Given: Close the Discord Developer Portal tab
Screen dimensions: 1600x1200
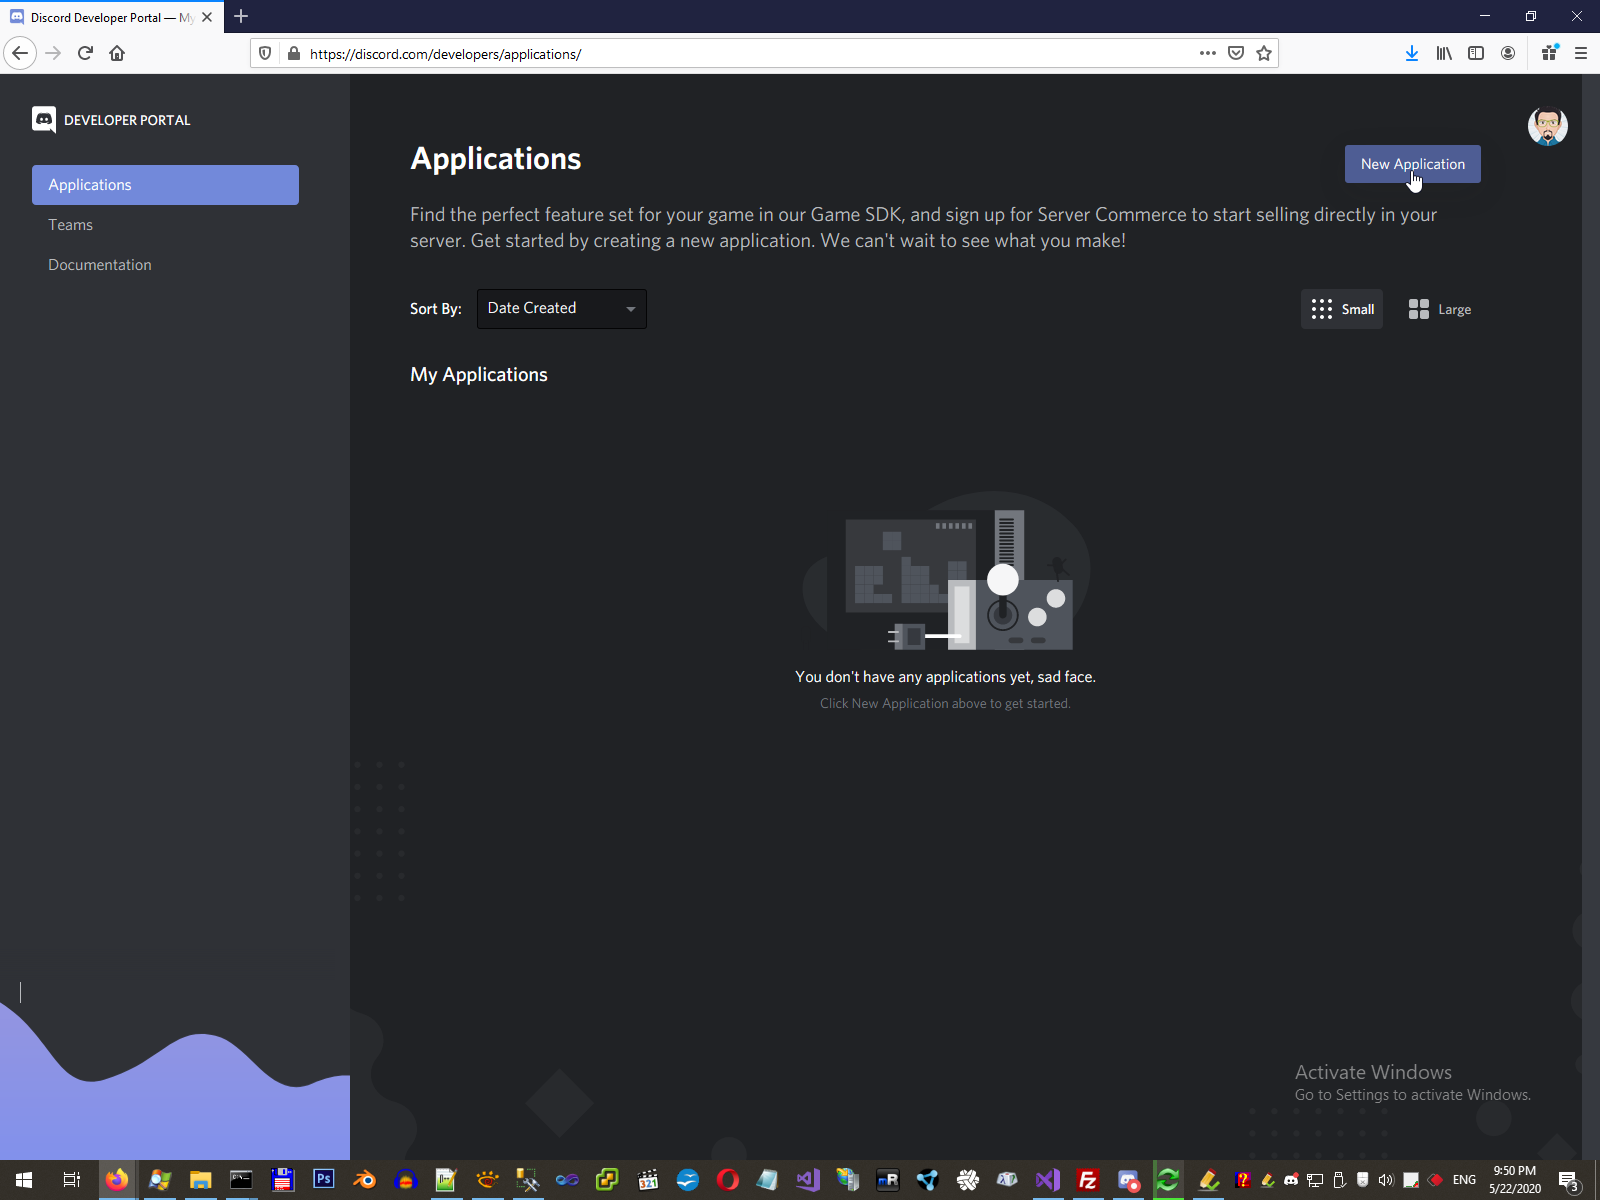Looking at the screenshot, I should (x=207, y=17).
